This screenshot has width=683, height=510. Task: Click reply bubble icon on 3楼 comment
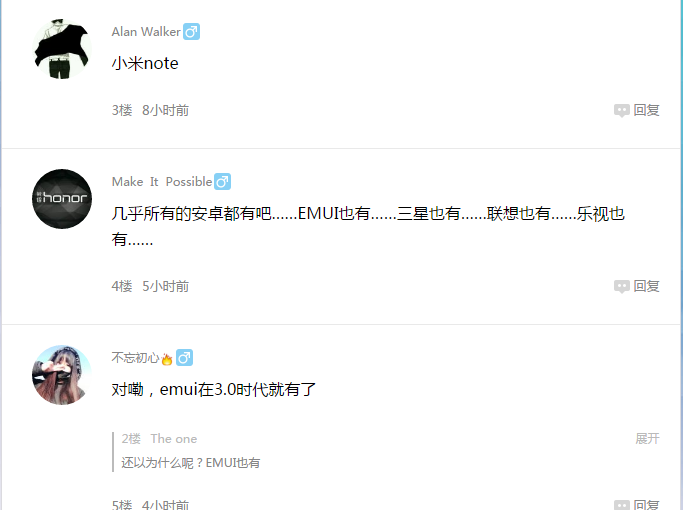(x=622, y=111)
